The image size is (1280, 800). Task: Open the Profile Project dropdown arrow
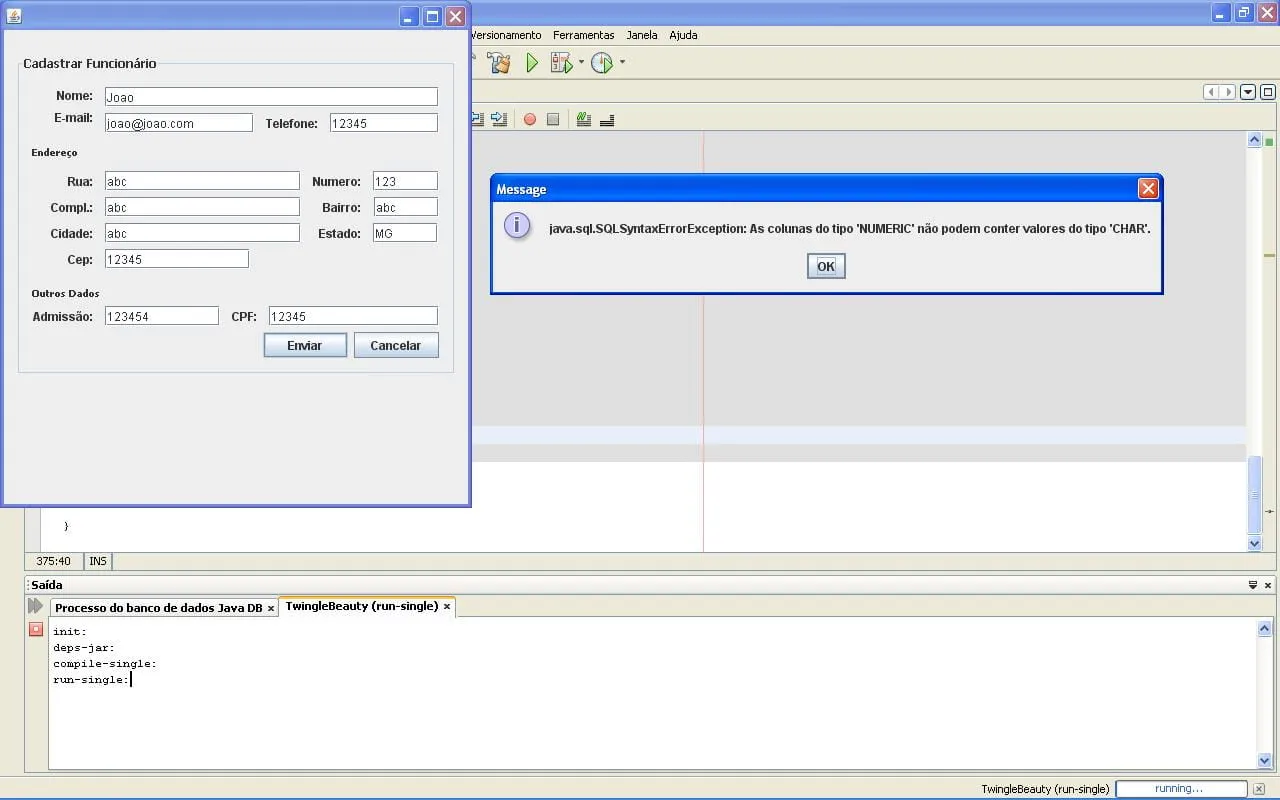pos(622,63)
